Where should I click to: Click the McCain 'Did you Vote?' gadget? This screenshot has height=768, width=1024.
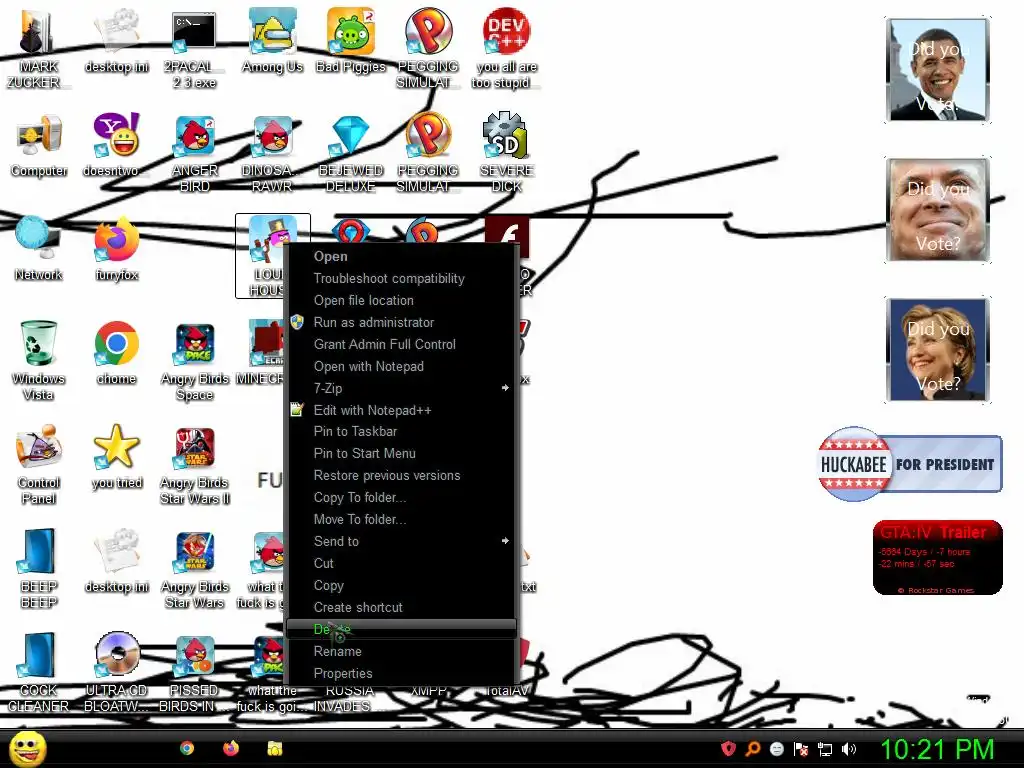tap(938, 210)
